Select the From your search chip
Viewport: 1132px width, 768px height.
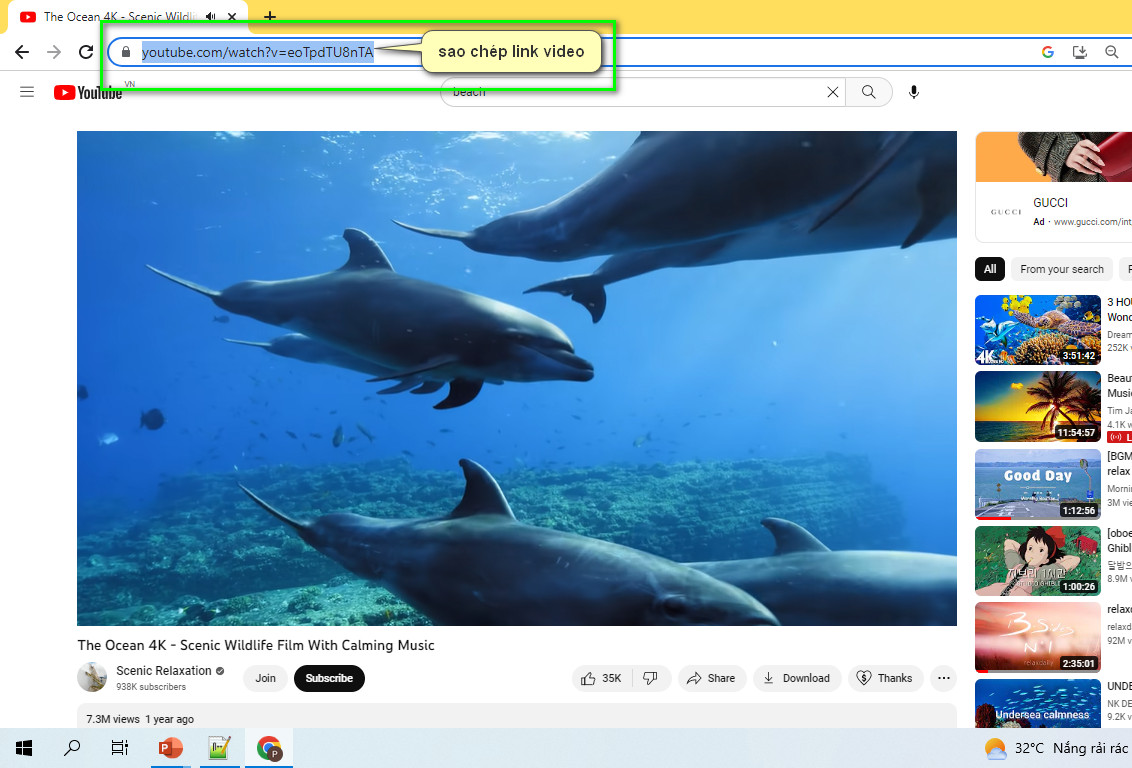pyautogui.click(x=1062, y=269)
